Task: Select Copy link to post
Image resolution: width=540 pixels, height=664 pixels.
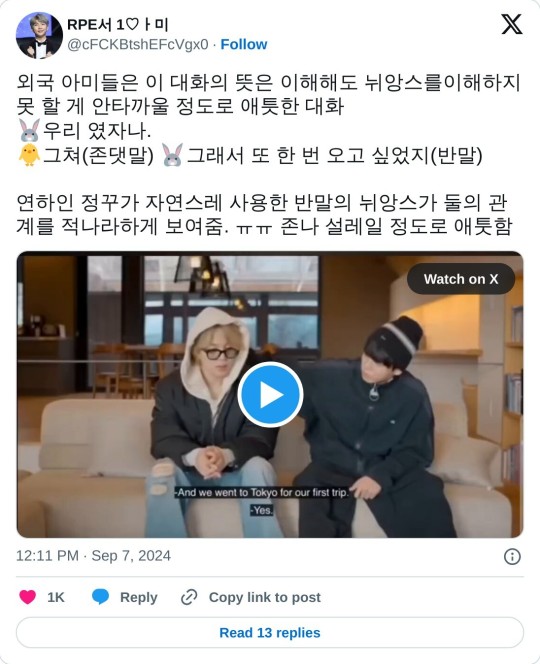Action: coord(265,598)
